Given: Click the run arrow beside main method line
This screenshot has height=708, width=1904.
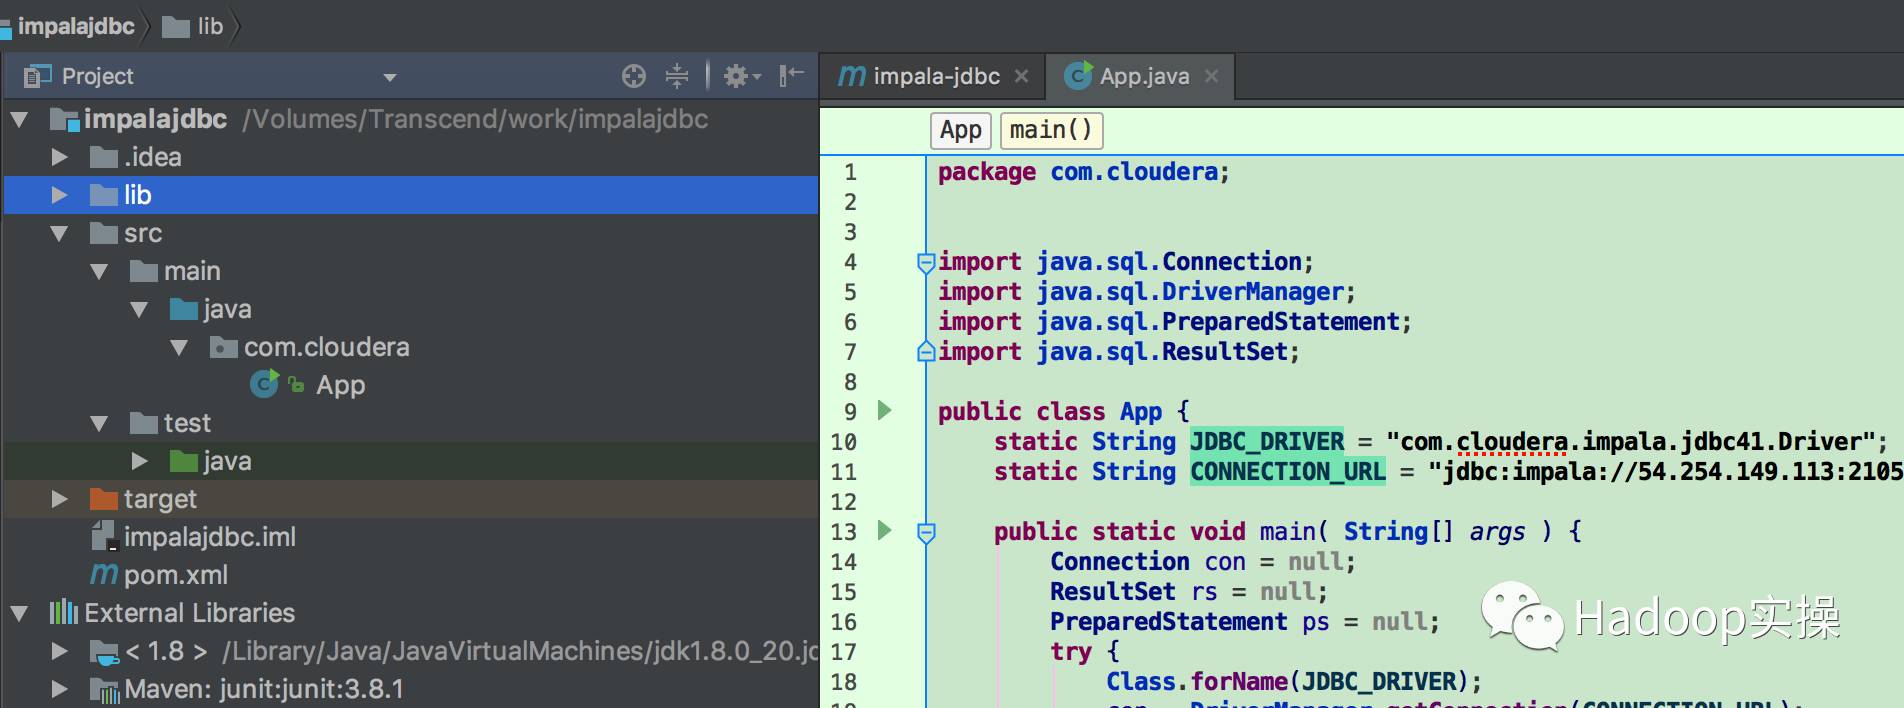Looking at the screenshot, I should tap(885, 530).
